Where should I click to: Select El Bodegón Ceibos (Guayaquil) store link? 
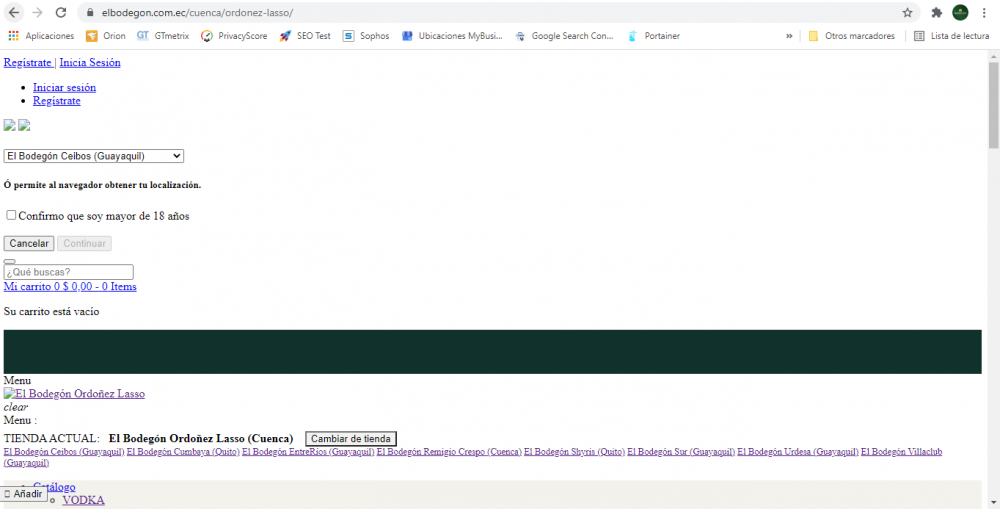[64, 452]
